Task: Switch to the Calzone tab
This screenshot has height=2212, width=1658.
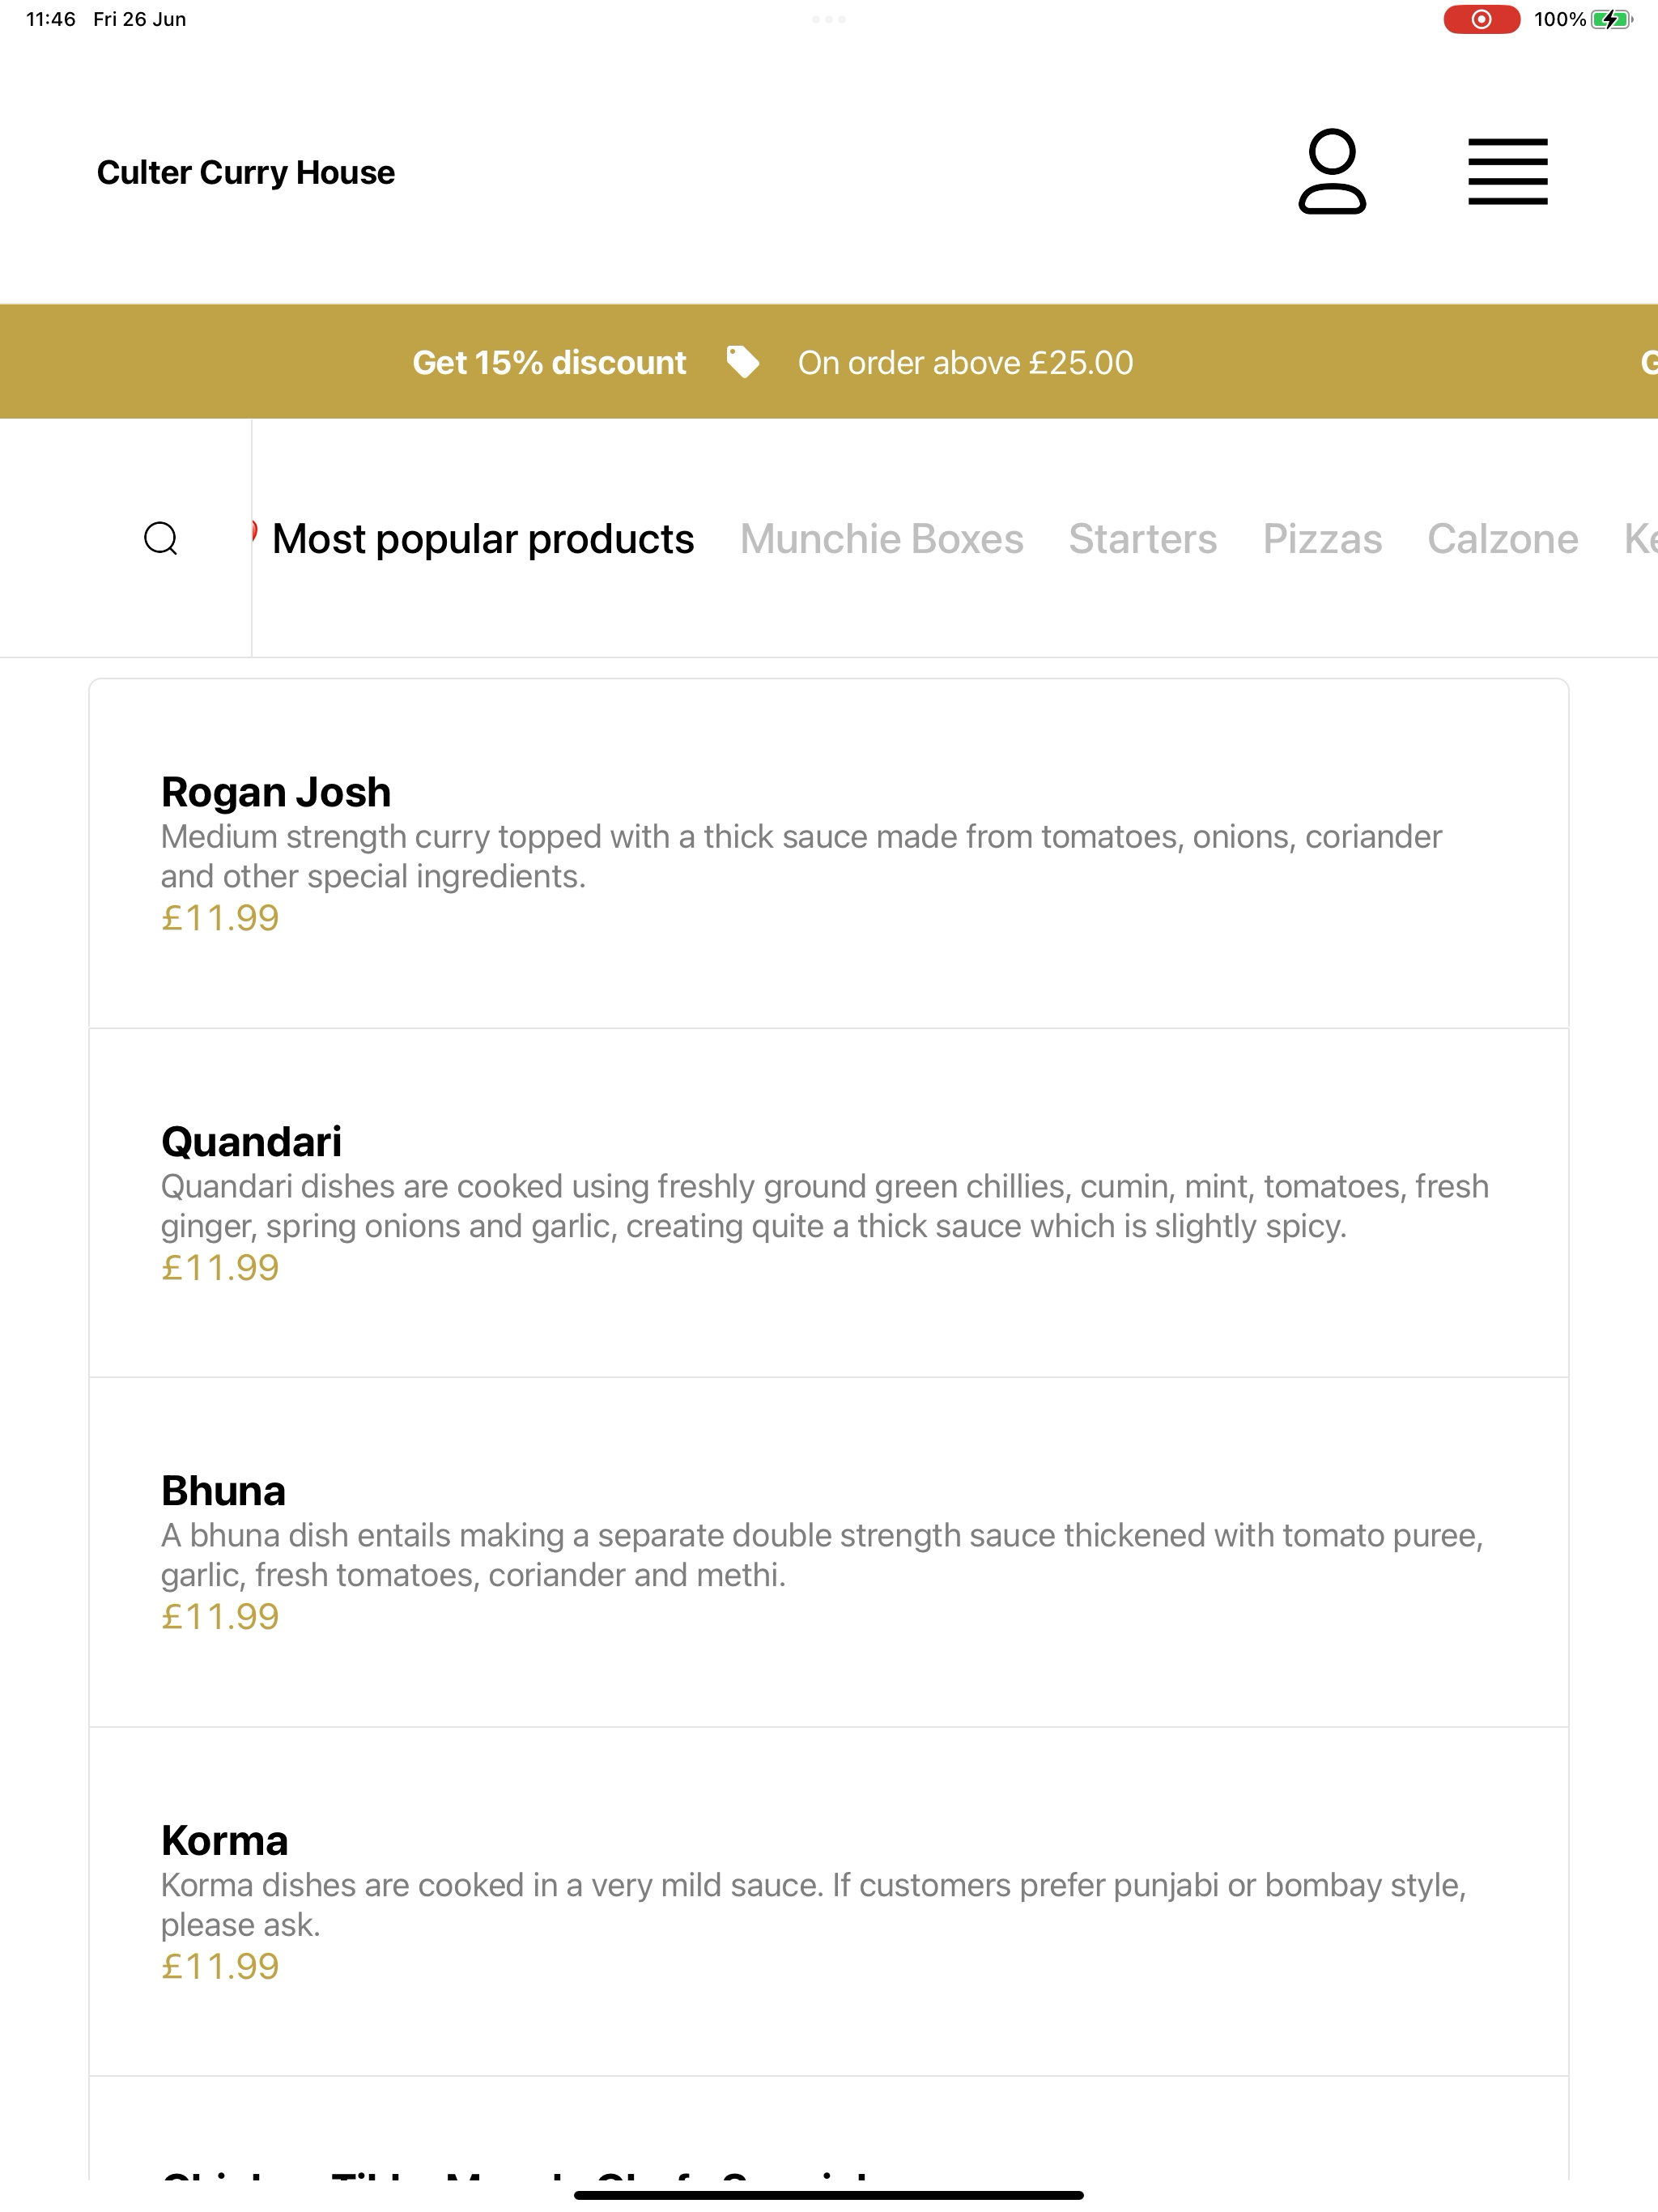Action: [x=1502, y=539]
